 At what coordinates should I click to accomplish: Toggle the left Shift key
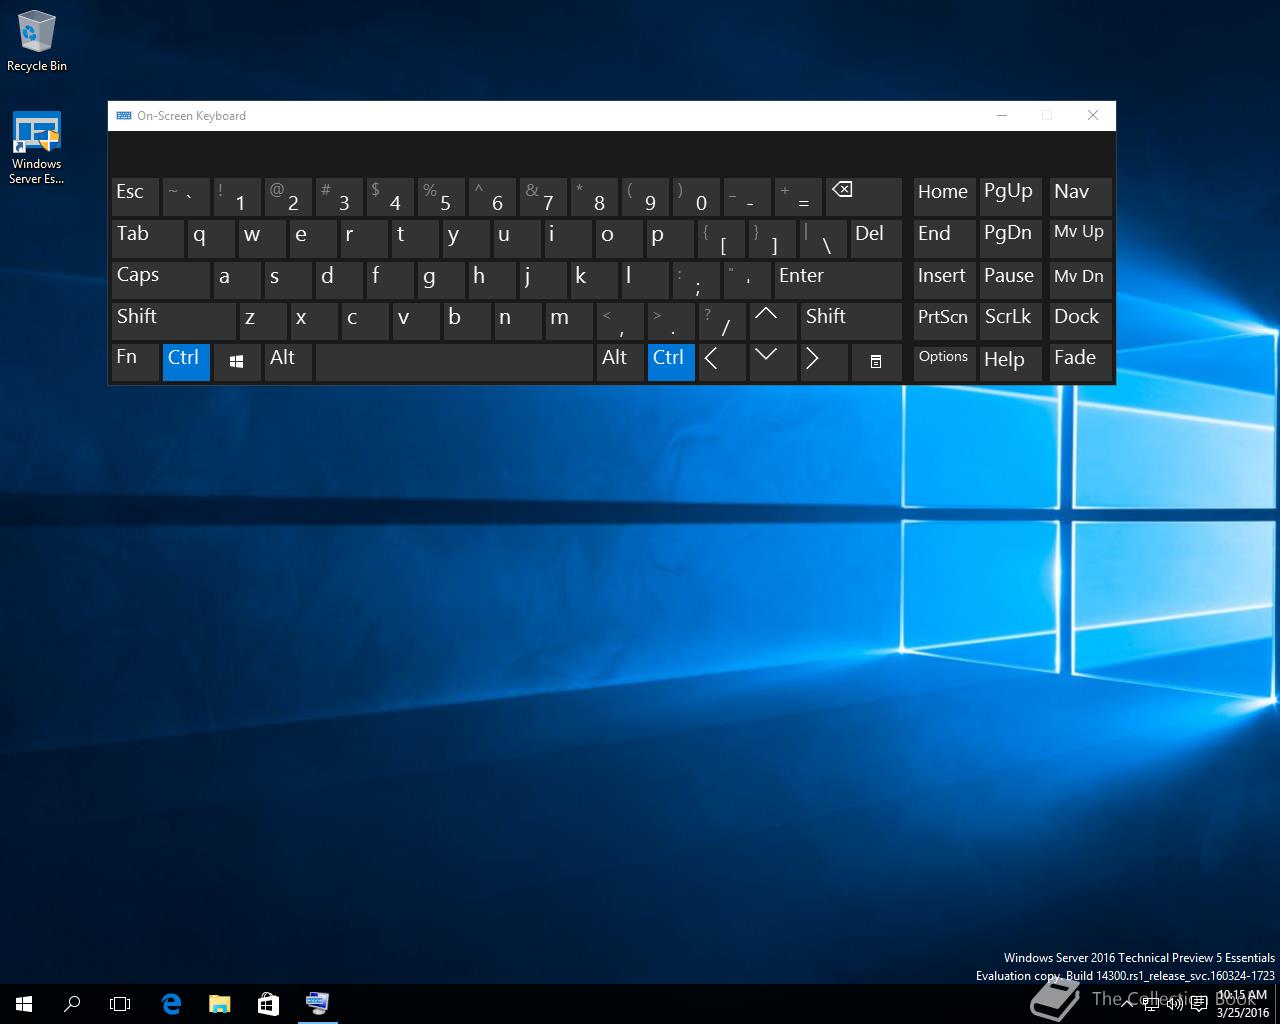coord(173,321)
